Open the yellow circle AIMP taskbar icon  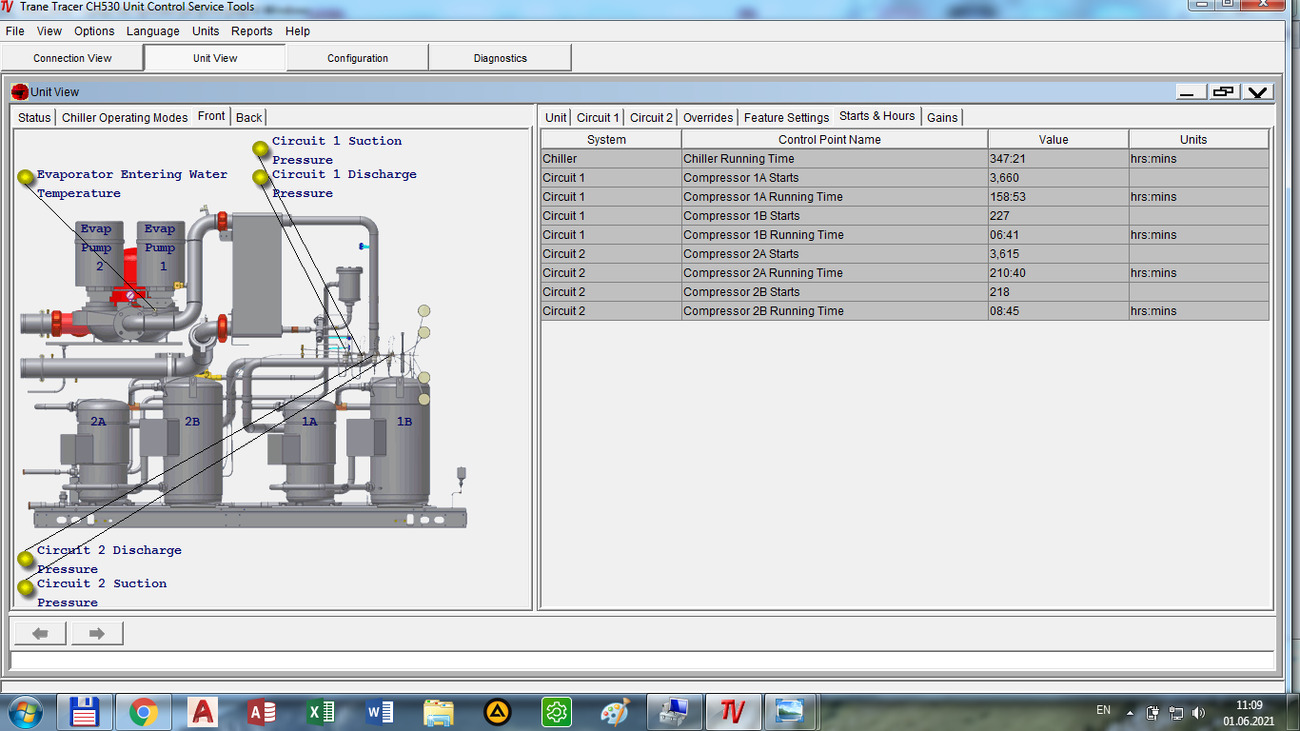(x=497, y=712)
